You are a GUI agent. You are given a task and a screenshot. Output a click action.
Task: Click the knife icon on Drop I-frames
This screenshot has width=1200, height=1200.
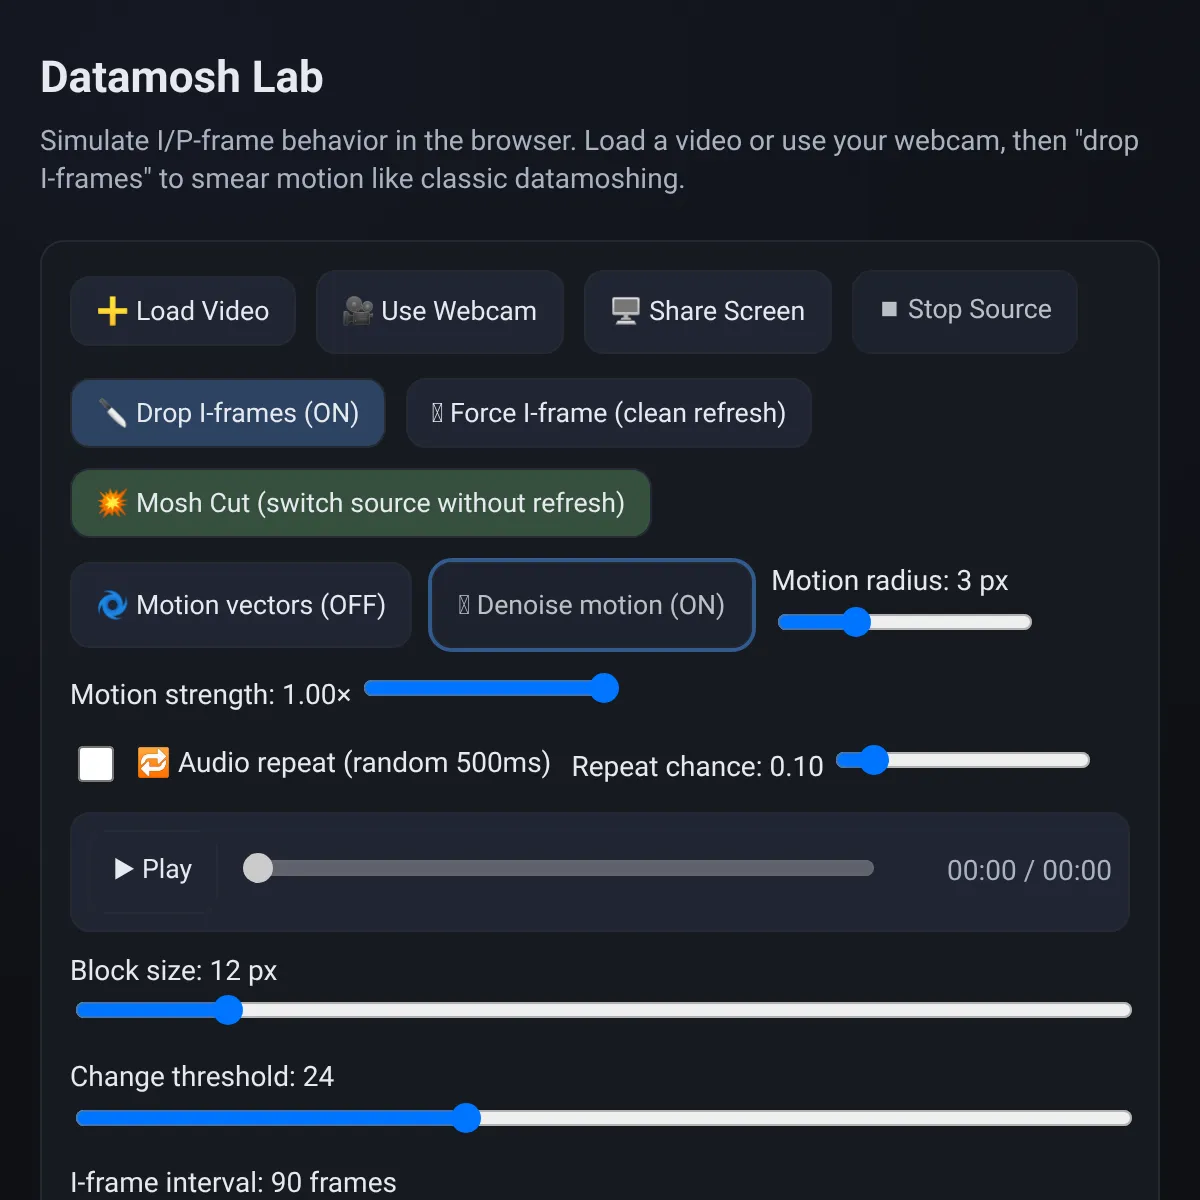(112, 413)
